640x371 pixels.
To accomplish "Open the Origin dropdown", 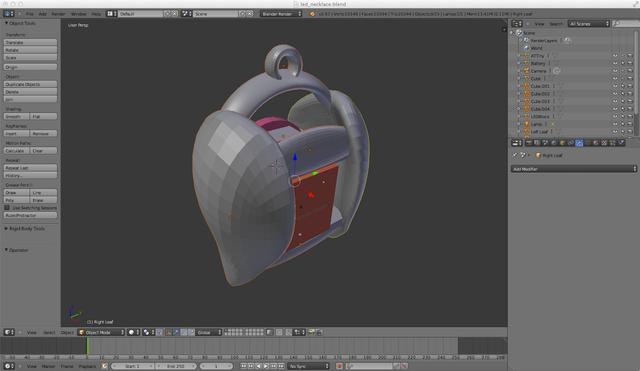I will click(x=30, y=67).
